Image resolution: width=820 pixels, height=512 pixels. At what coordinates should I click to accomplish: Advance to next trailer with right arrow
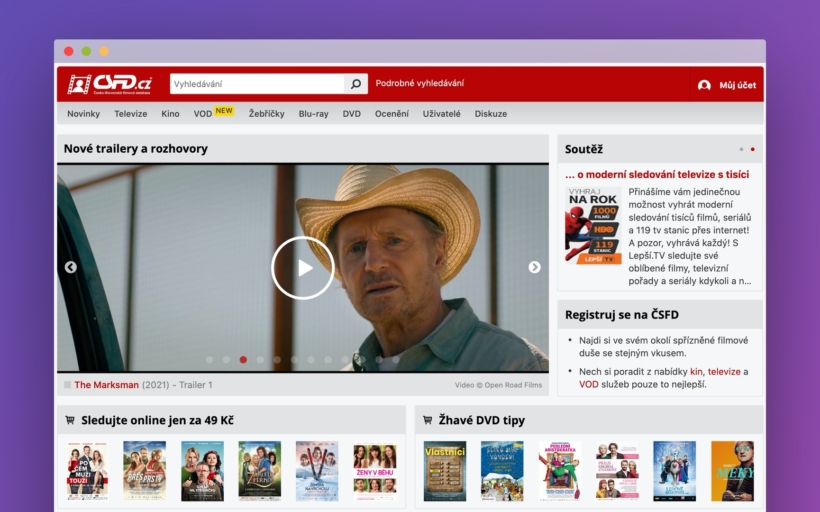[x=534, y=267]
